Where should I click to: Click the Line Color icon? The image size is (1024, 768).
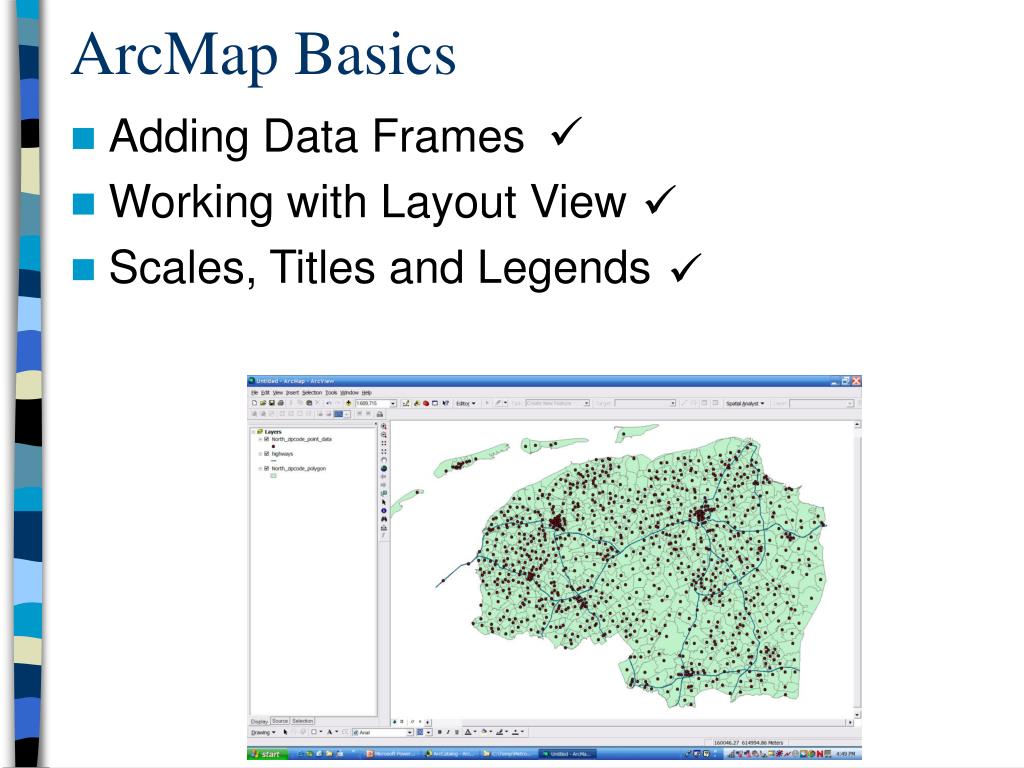coord(500,732)
